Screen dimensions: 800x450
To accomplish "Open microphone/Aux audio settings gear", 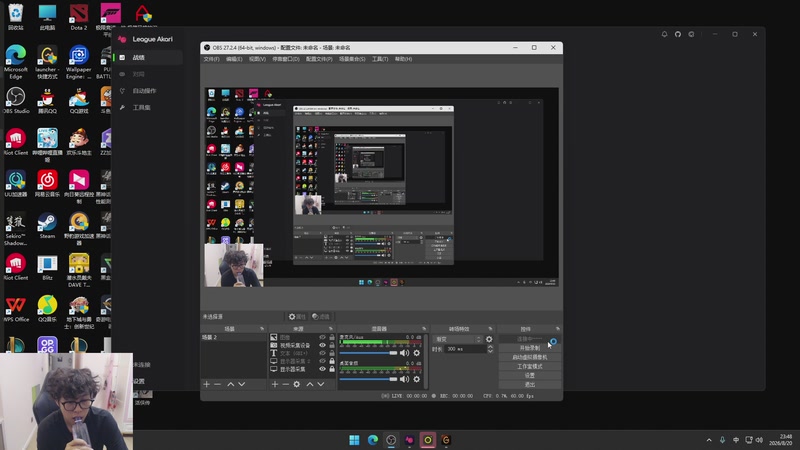I will tap(417, 353).
